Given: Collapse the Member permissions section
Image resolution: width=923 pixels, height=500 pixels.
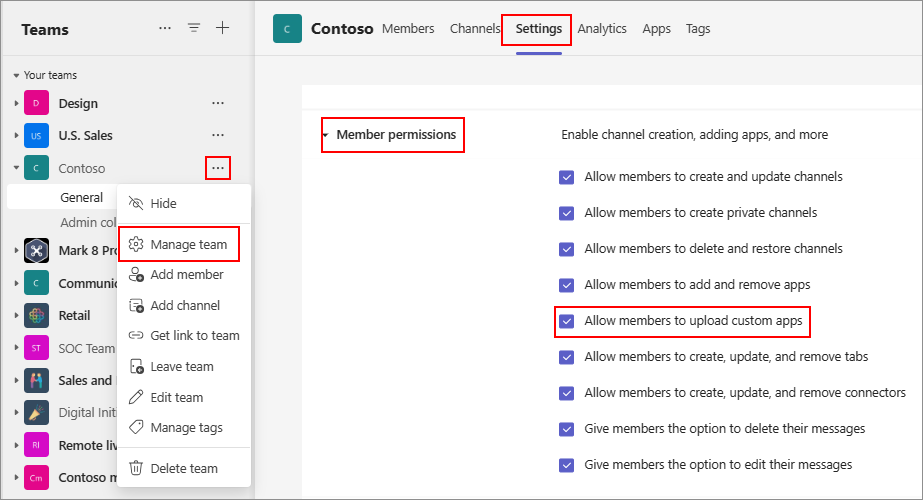Looking at the screenshot, I should 326,135.
